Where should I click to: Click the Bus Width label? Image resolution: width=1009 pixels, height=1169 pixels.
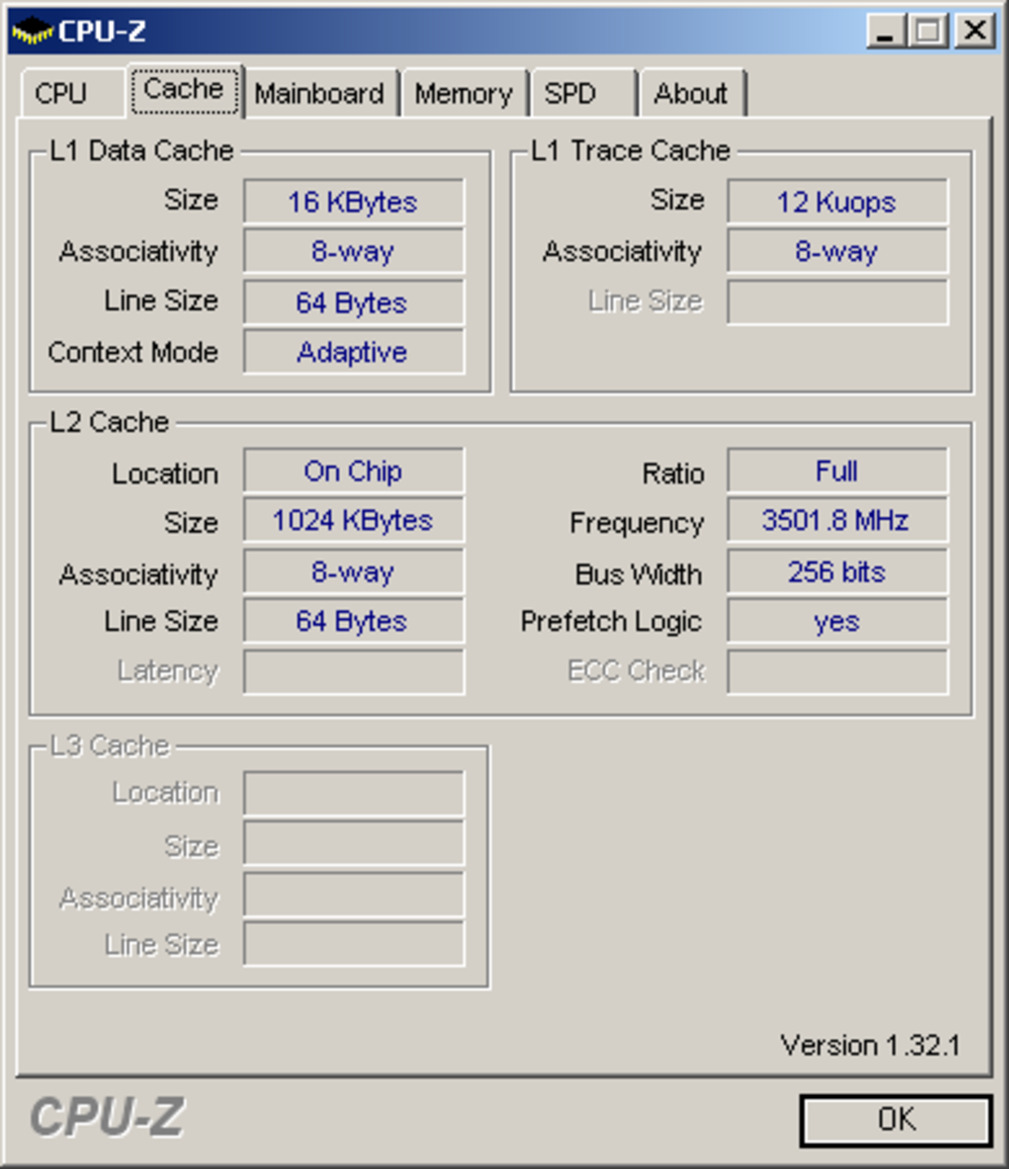point(638,573)
